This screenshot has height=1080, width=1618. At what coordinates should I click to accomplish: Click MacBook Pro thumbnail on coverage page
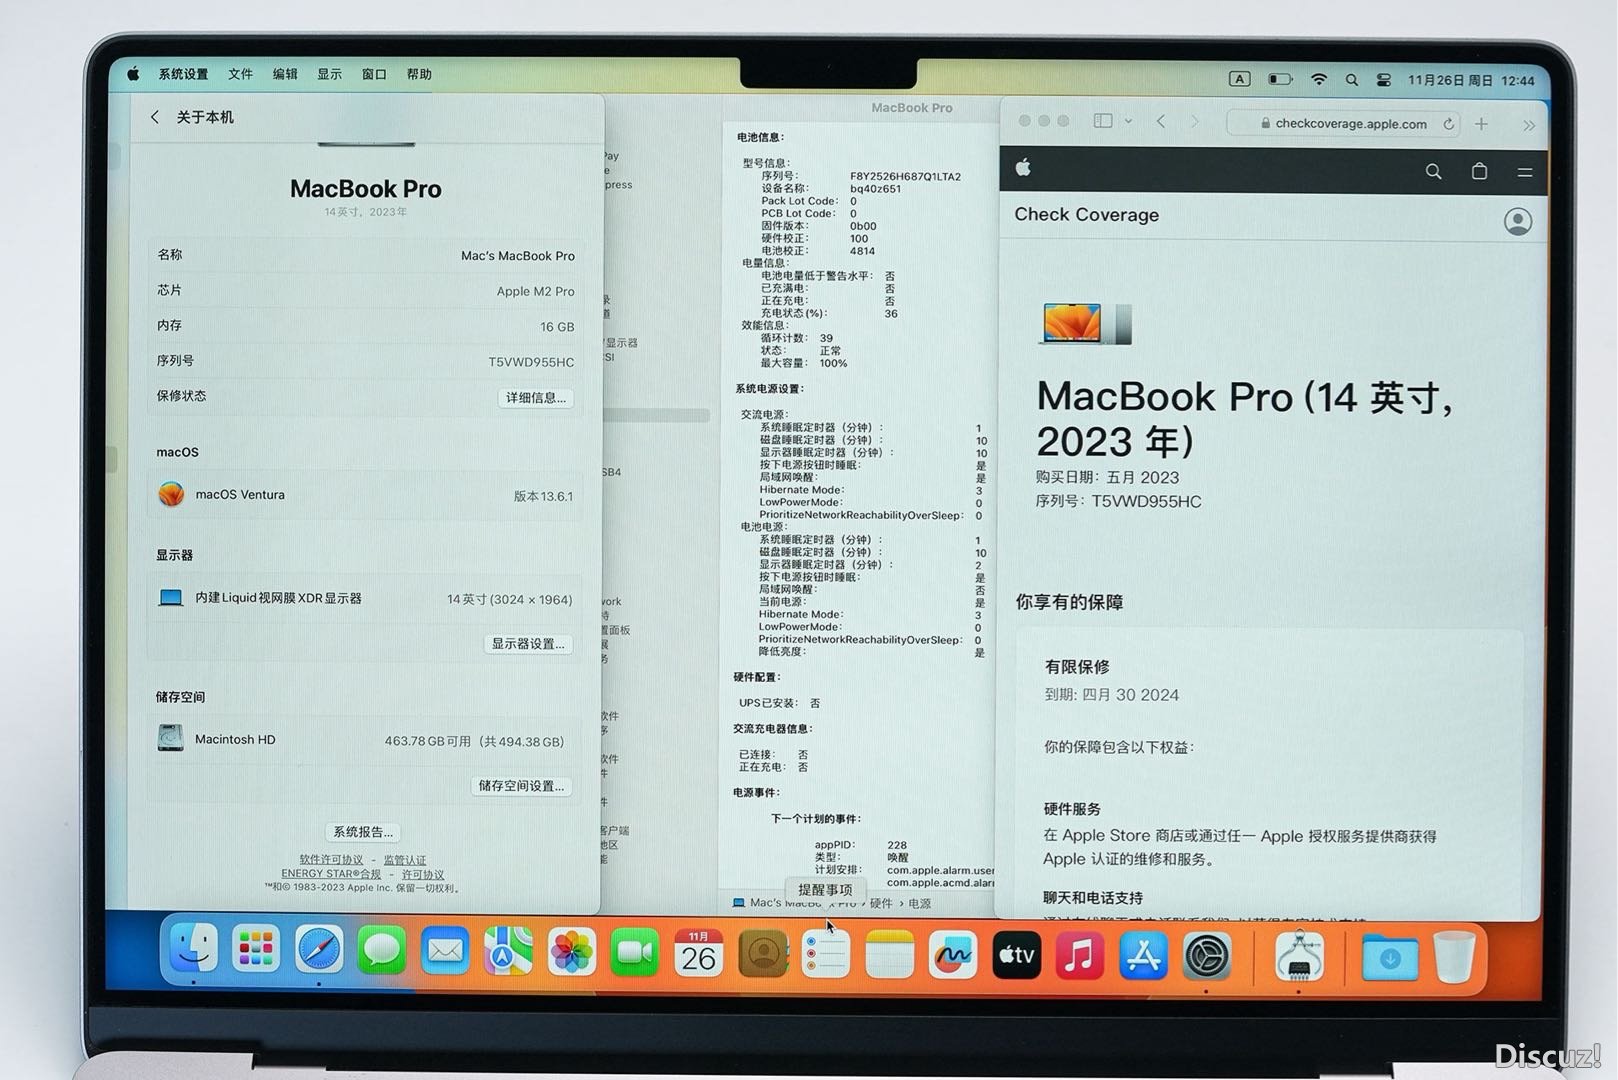[1085, 324]
